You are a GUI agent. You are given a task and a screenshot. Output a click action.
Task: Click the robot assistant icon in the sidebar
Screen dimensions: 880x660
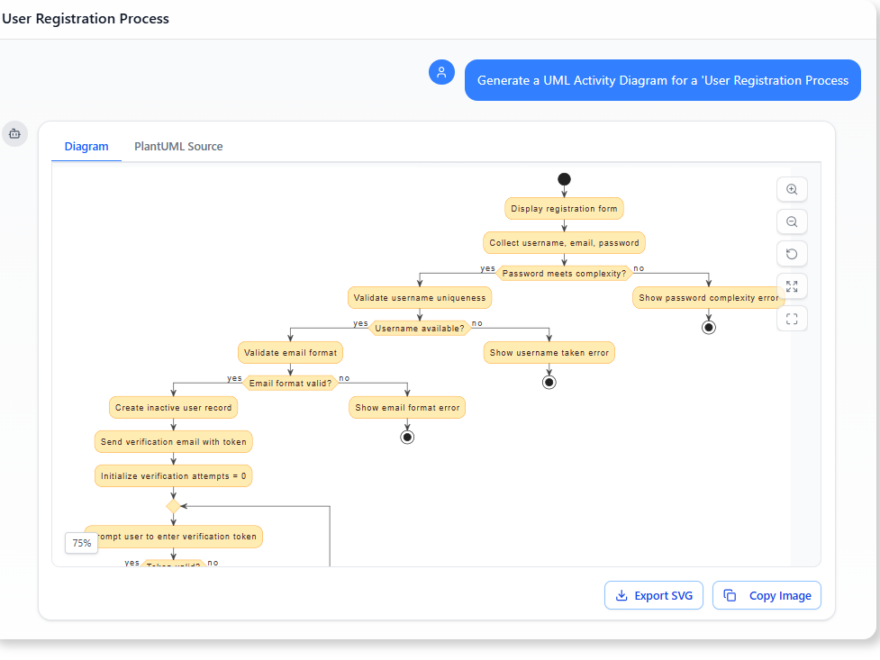tap(15, 133)
